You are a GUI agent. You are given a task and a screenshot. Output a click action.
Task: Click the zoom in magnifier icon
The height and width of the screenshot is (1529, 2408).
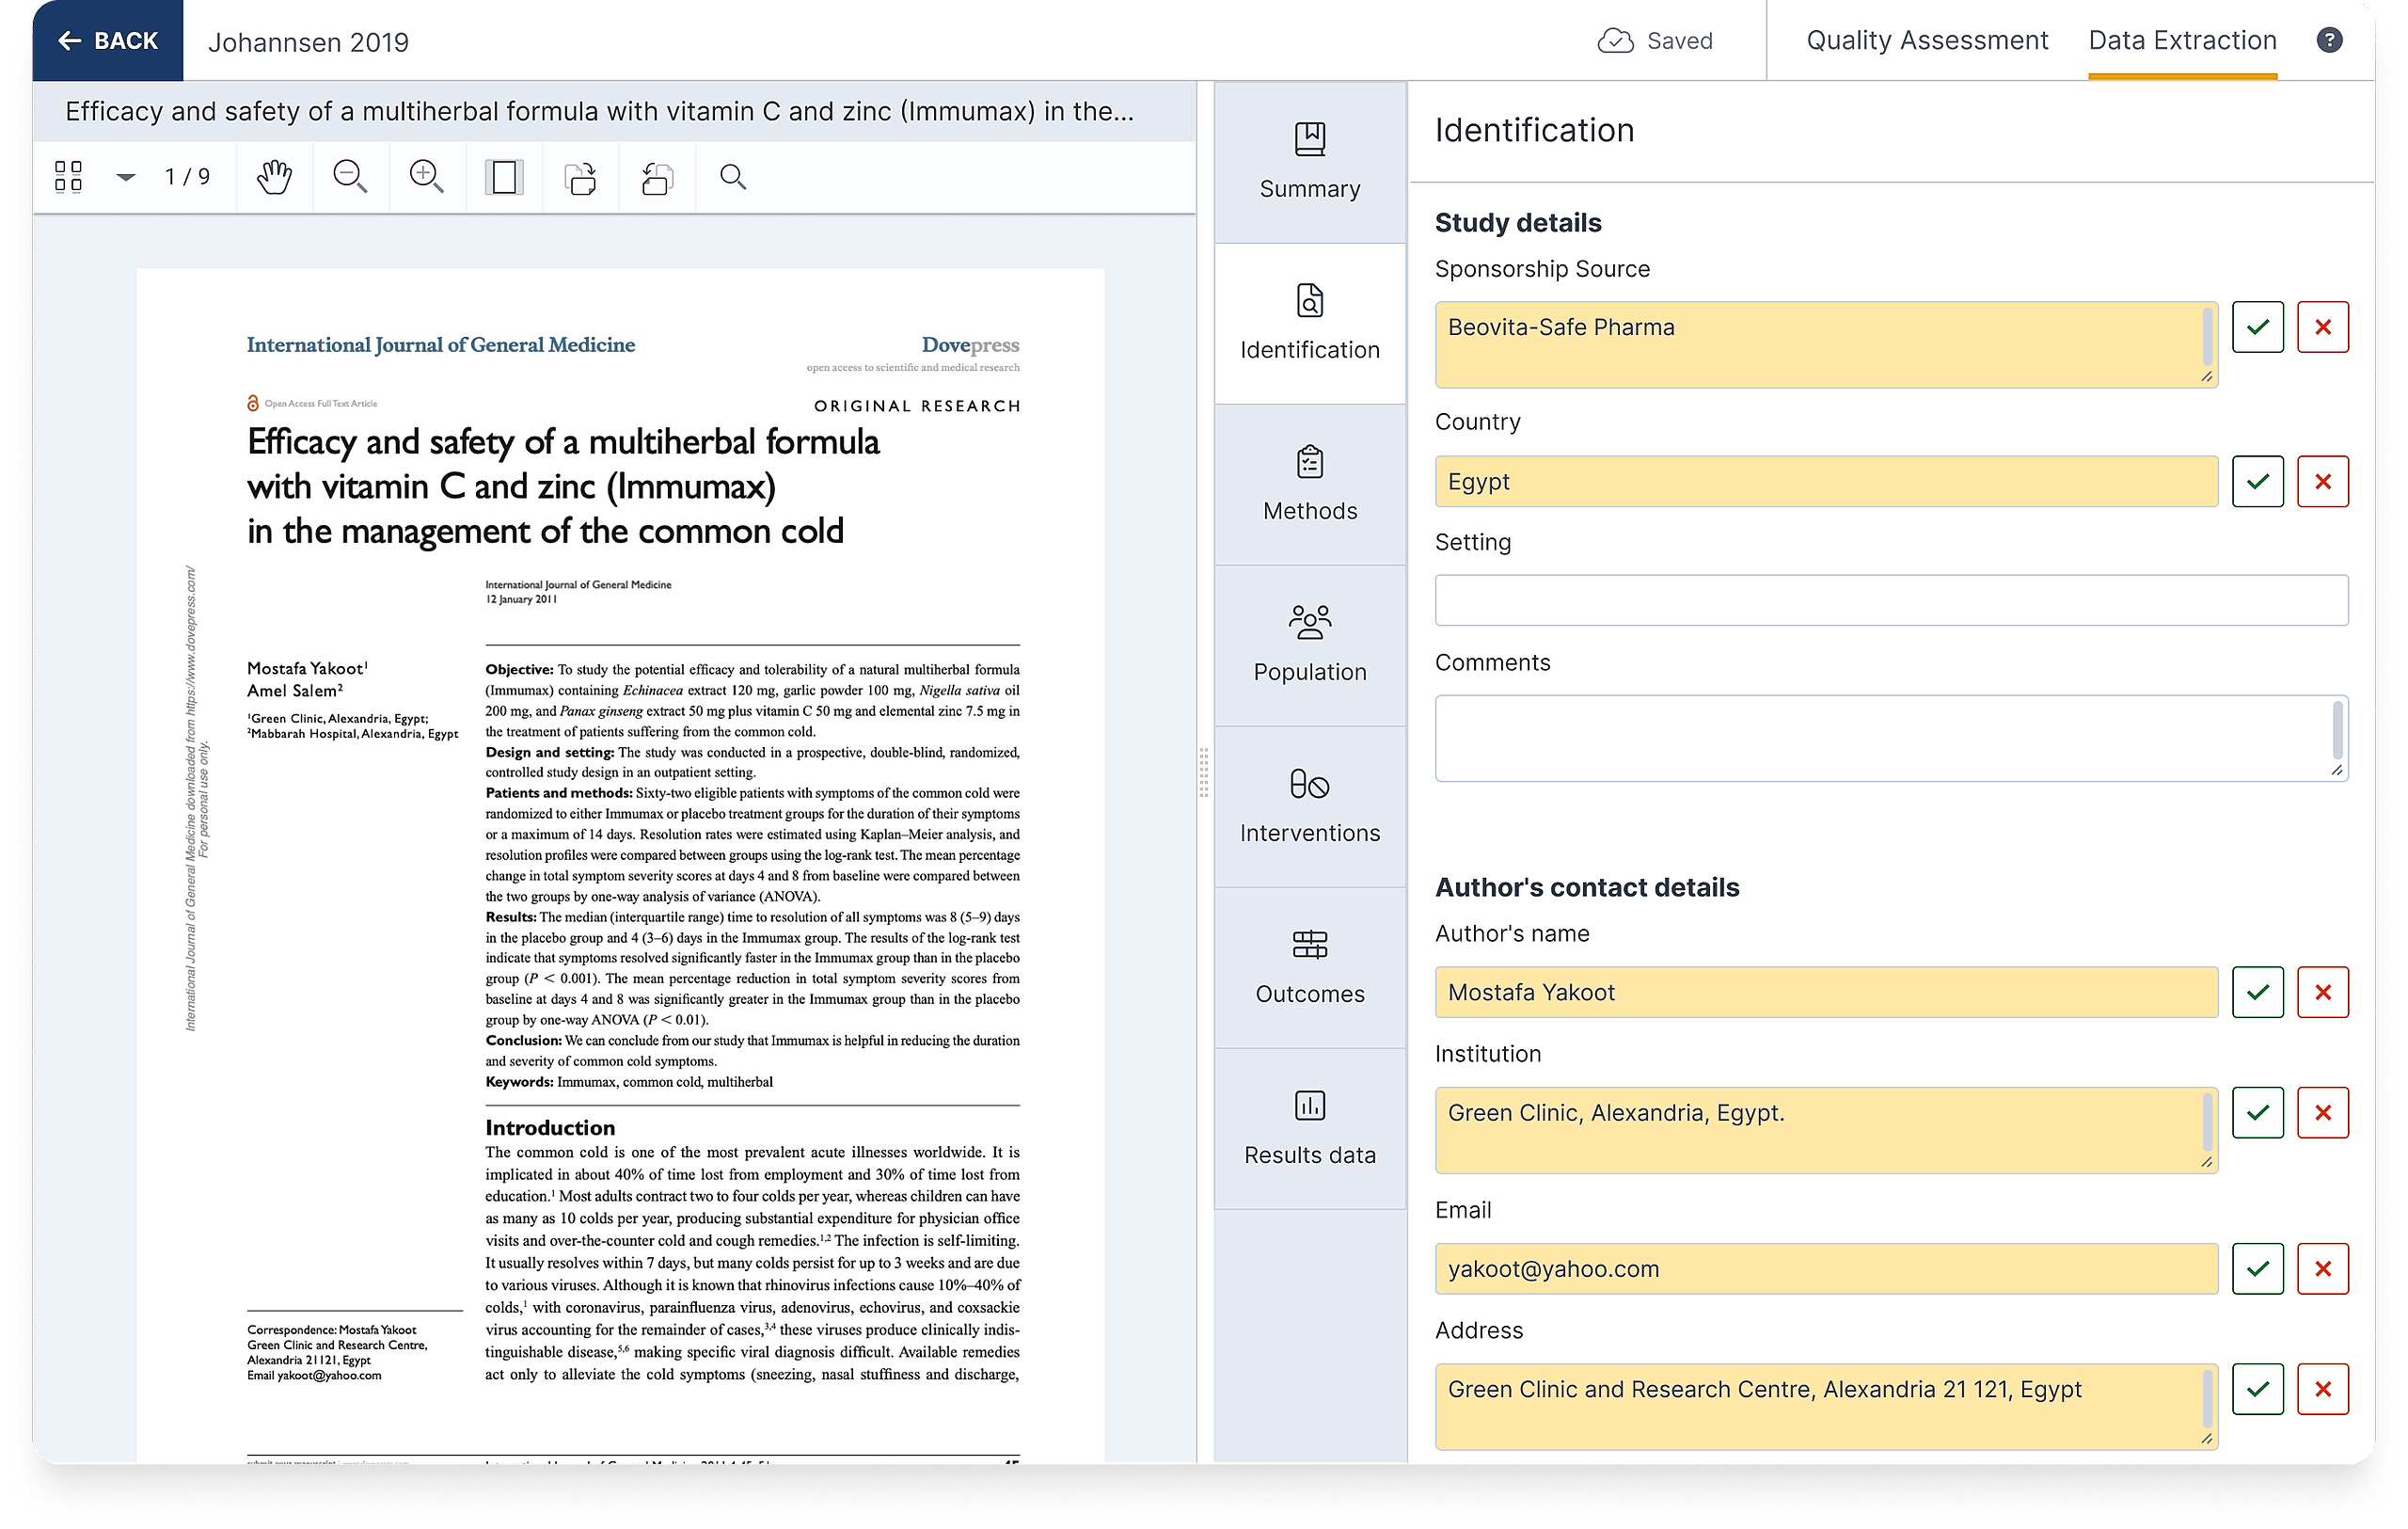coord(427,177)
